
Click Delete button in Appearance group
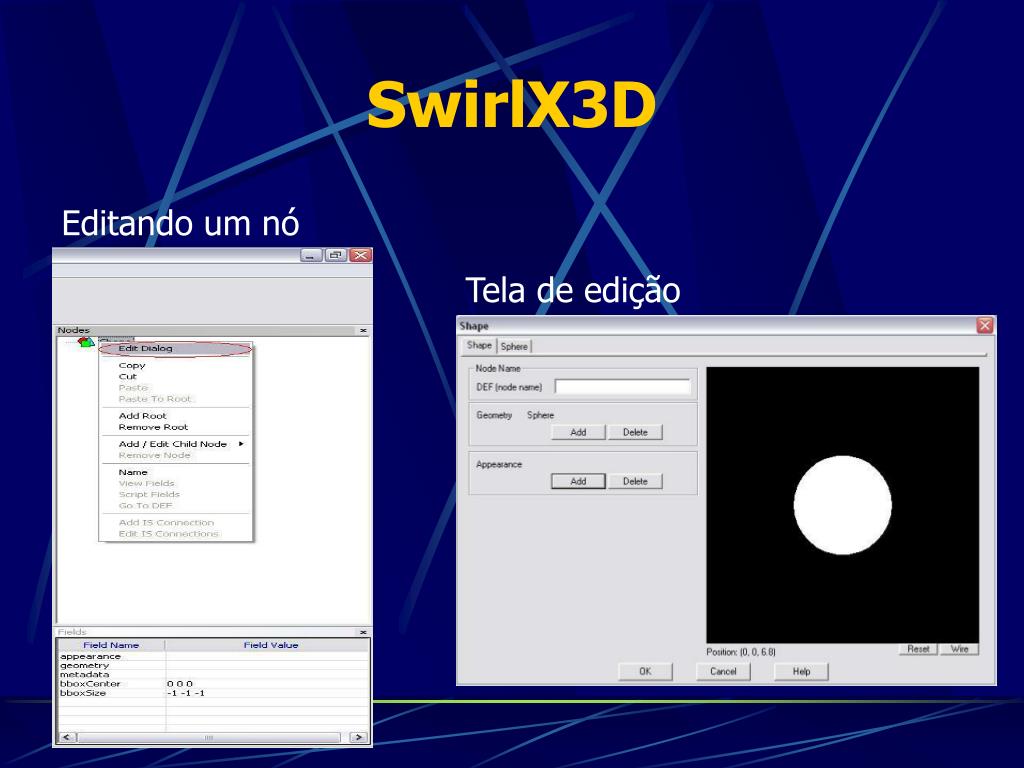pos(635,481)
